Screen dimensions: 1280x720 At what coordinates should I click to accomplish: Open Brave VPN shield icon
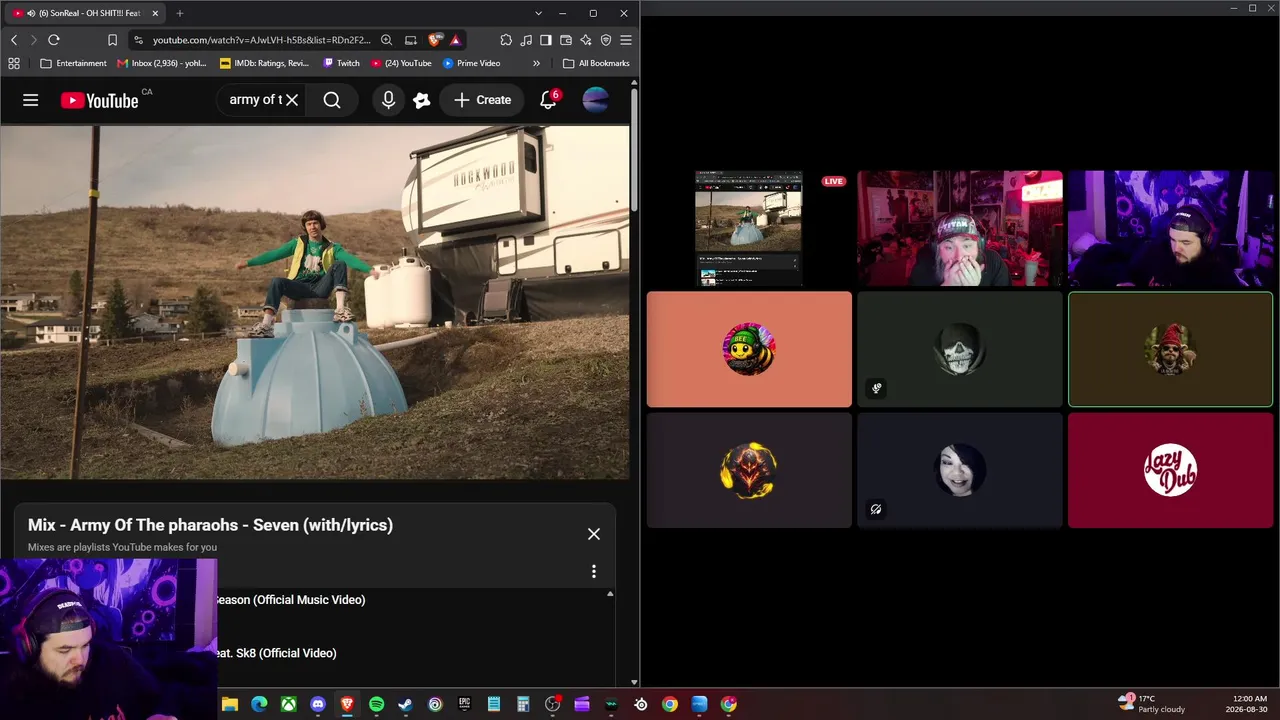[606, 40]
